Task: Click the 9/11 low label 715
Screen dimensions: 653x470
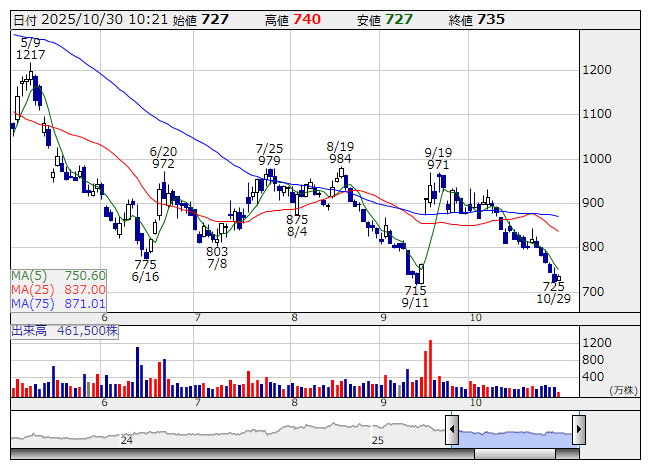Action: pos(416,289)
